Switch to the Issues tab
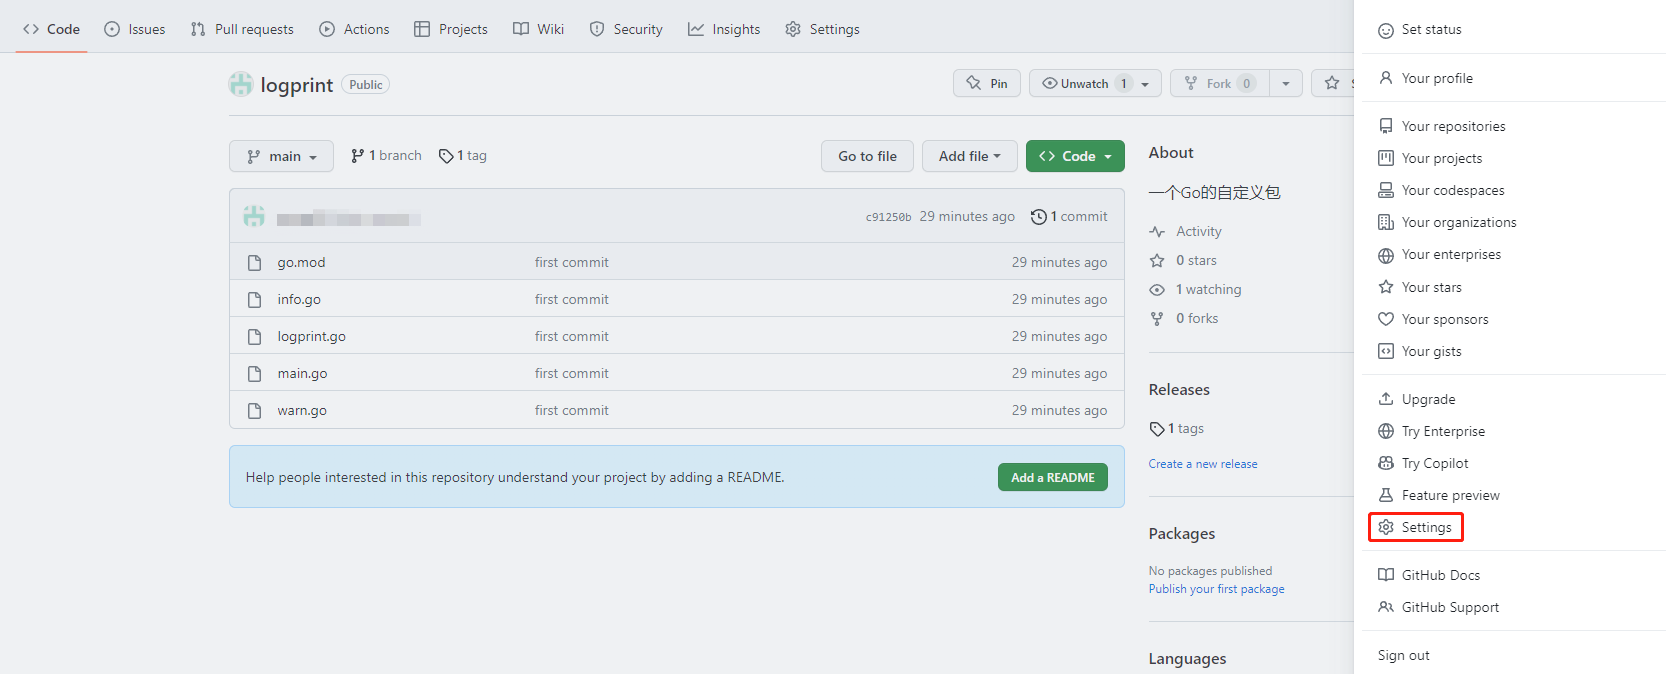Viewport: 1673px width, 674px height. 135,29
